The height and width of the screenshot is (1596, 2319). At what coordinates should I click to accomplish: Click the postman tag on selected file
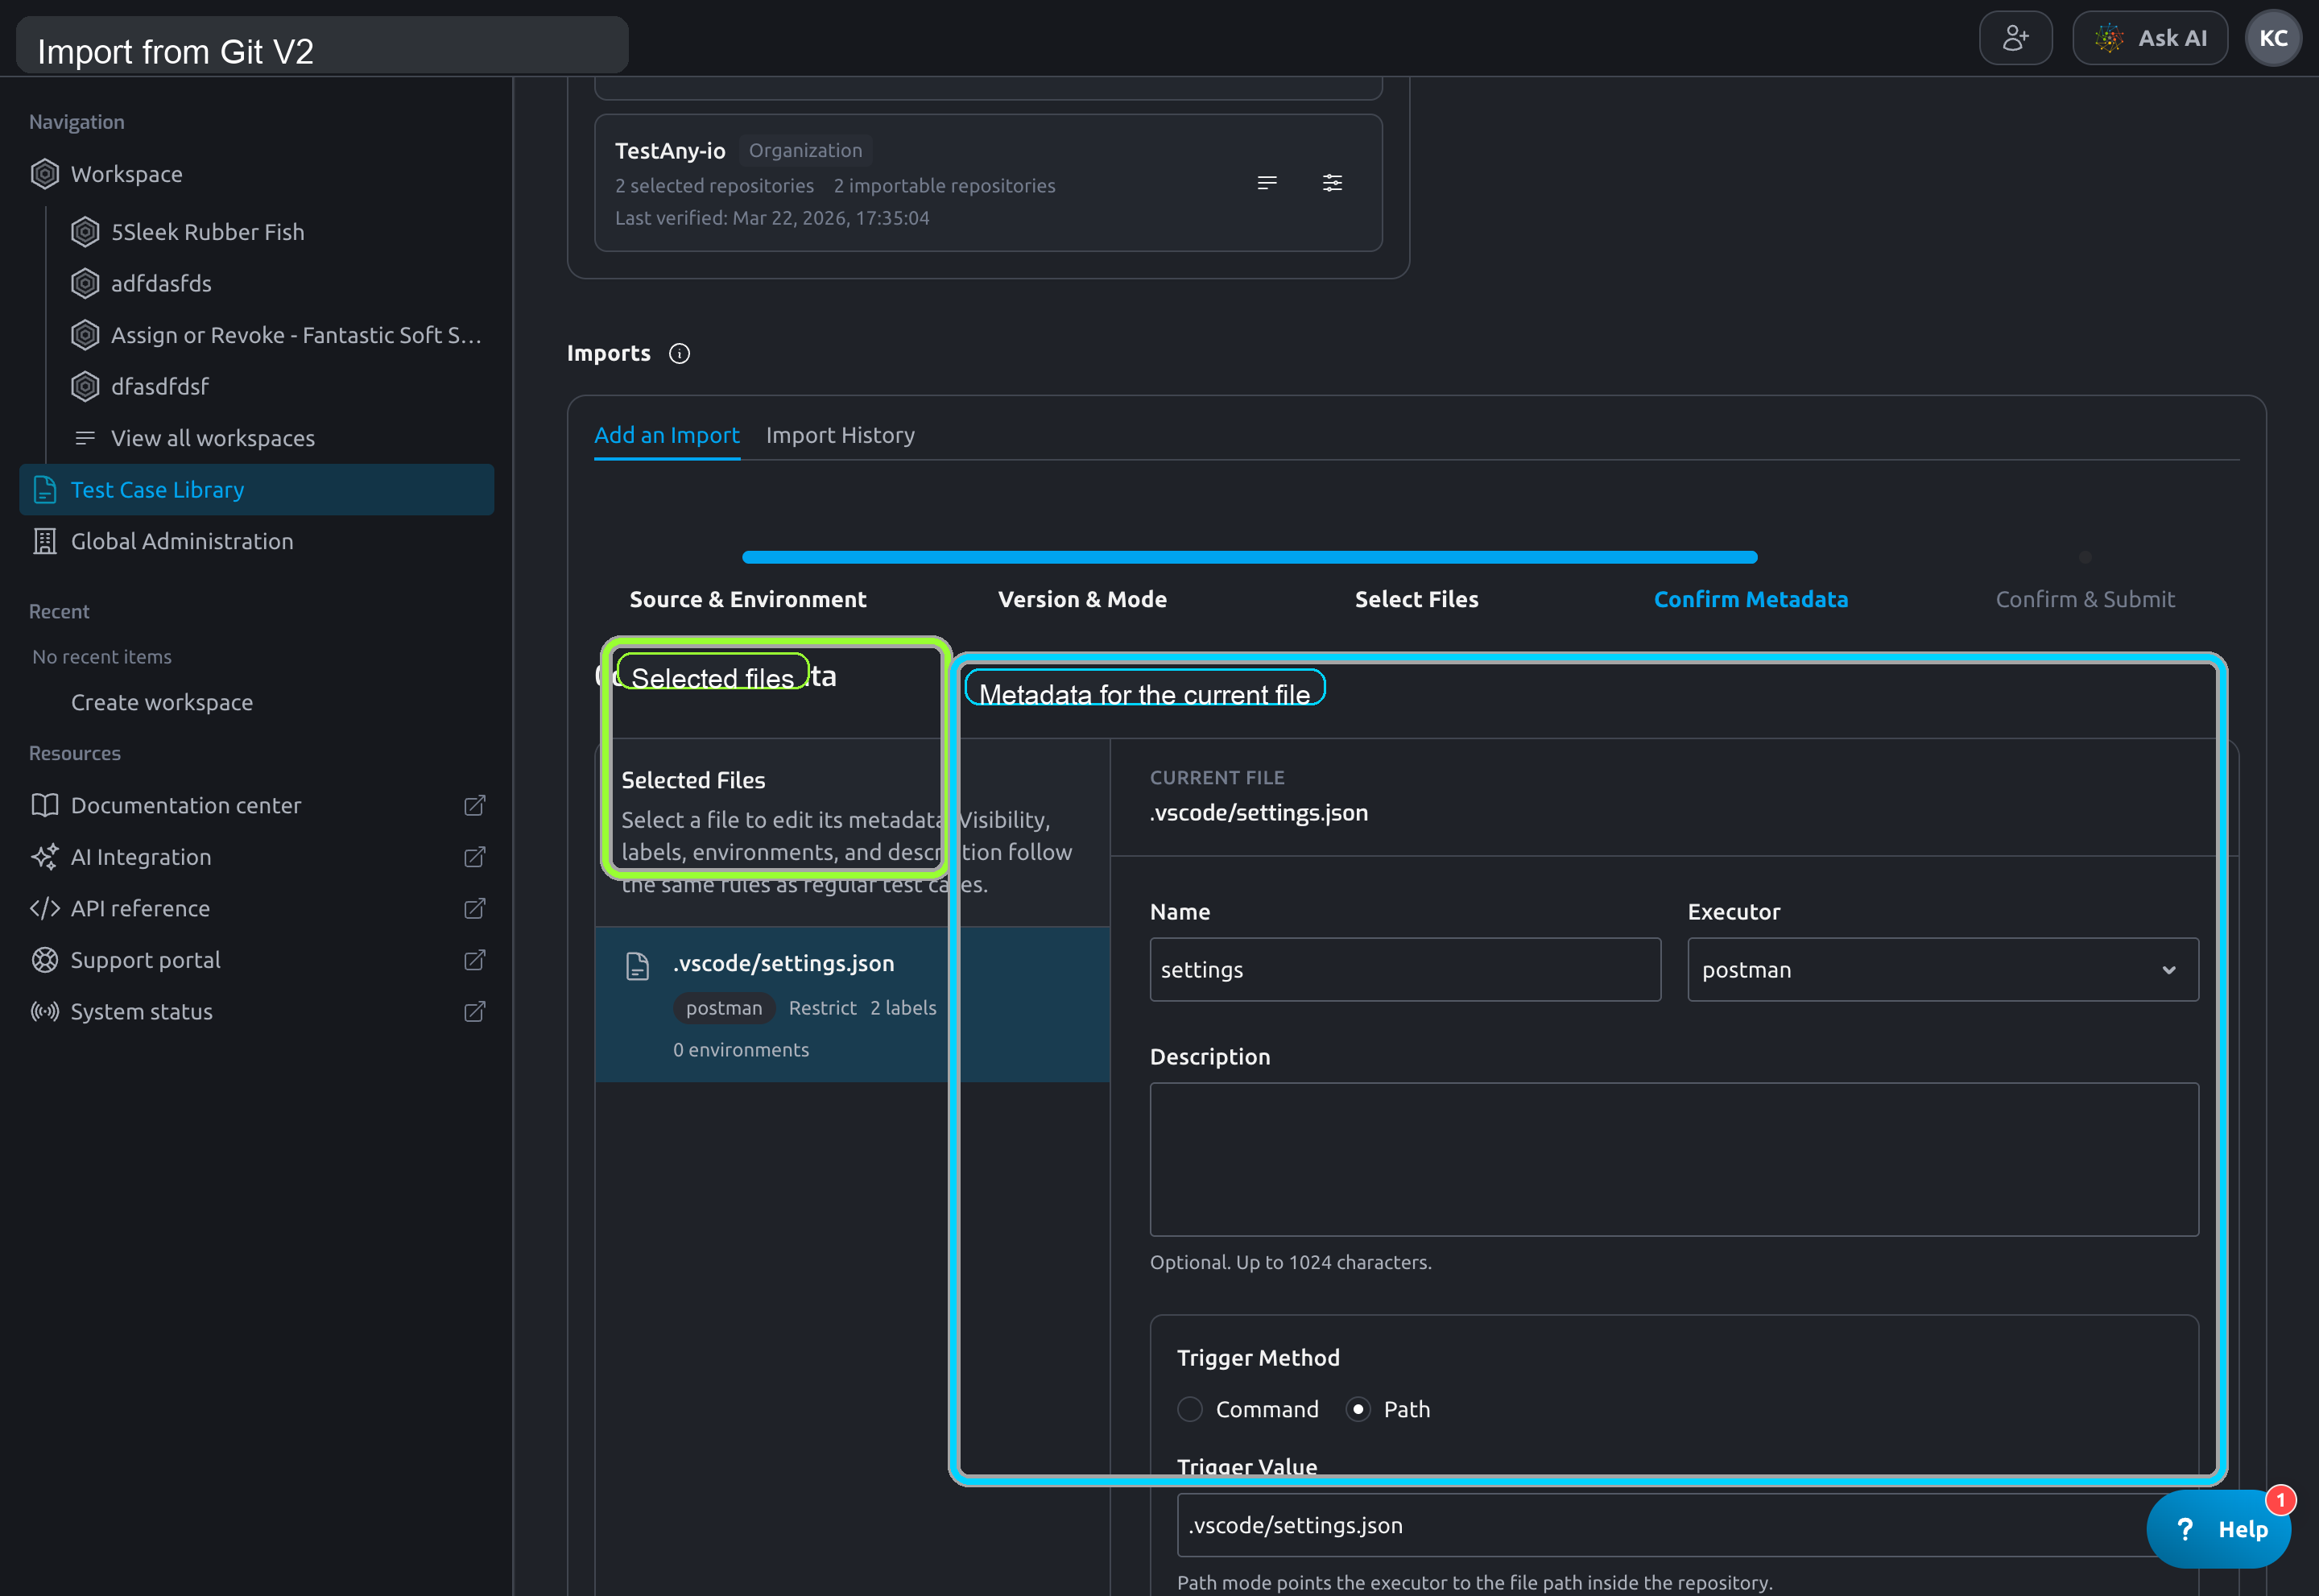tap(724, 1008)
